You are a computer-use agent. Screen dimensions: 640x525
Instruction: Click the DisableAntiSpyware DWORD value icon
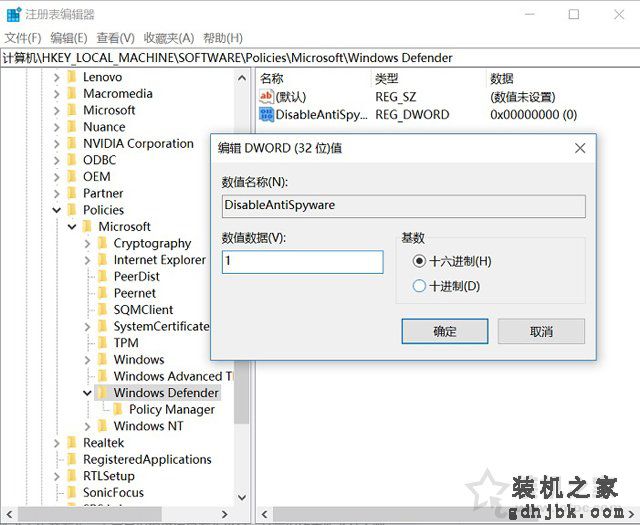(266, 114)
